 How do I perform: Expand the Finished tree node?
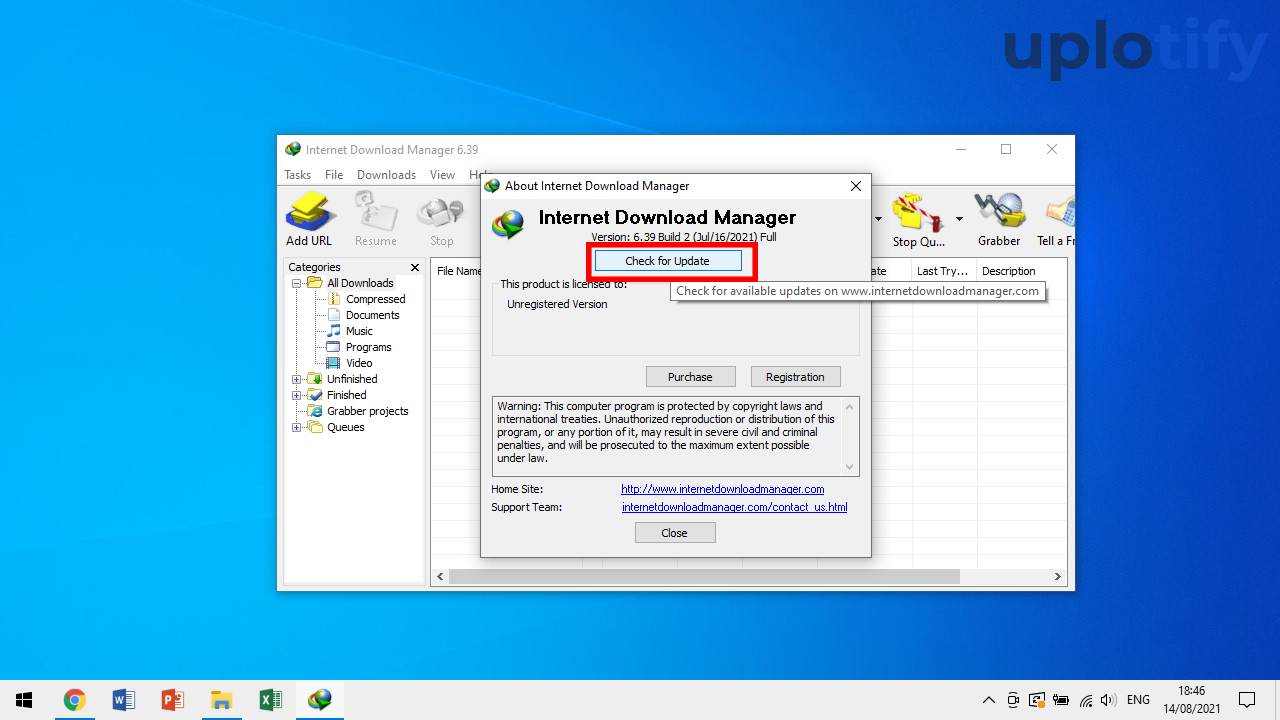[x=297, y=395]
